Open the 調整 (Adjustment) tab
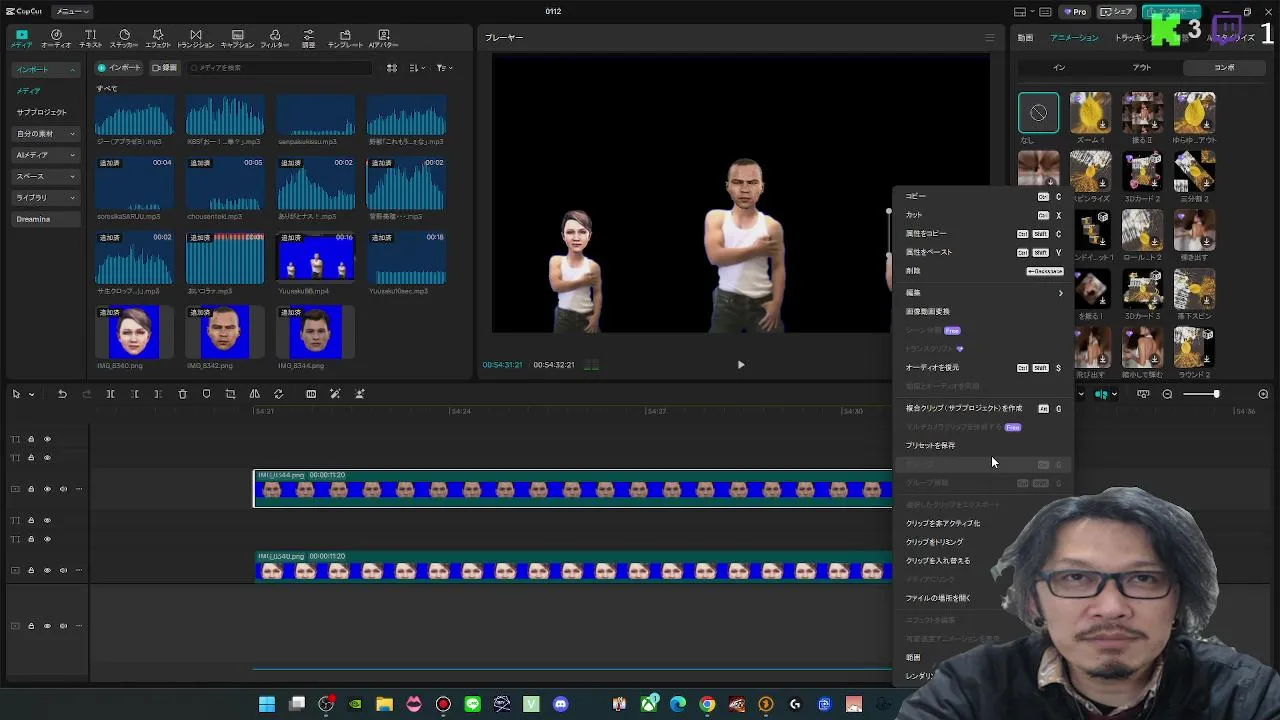Screen dimensions: 1280x720 coord(308,39)
